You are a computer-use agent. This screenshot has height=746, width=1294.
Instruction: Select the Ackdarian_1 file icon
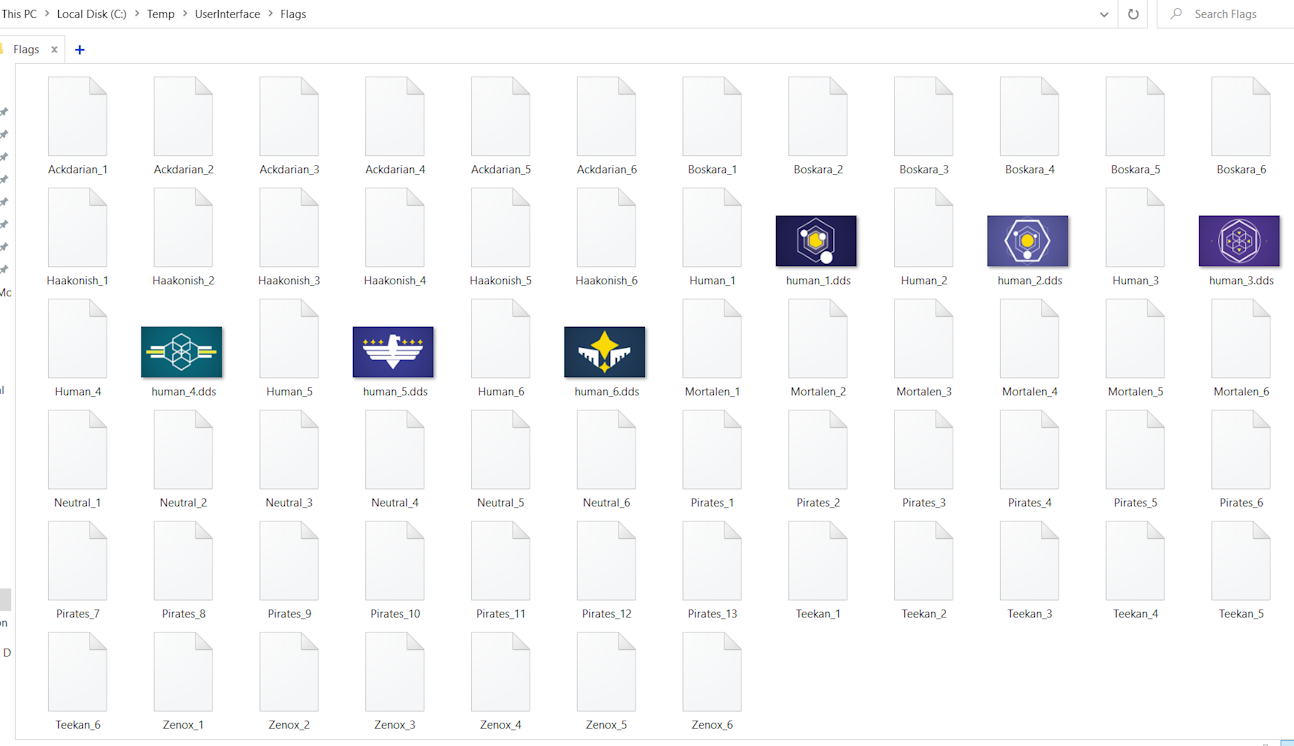(x=77, y=115)
